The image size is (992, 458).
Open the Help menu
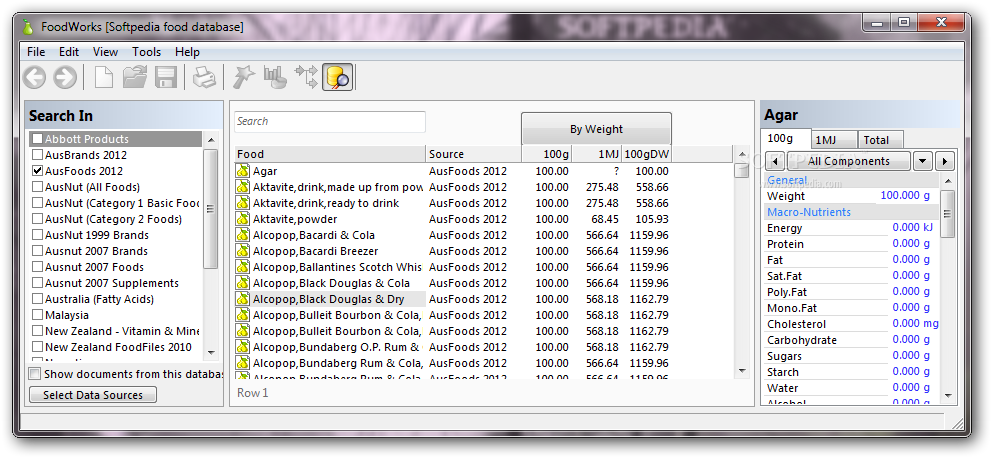tap(187, 52)
